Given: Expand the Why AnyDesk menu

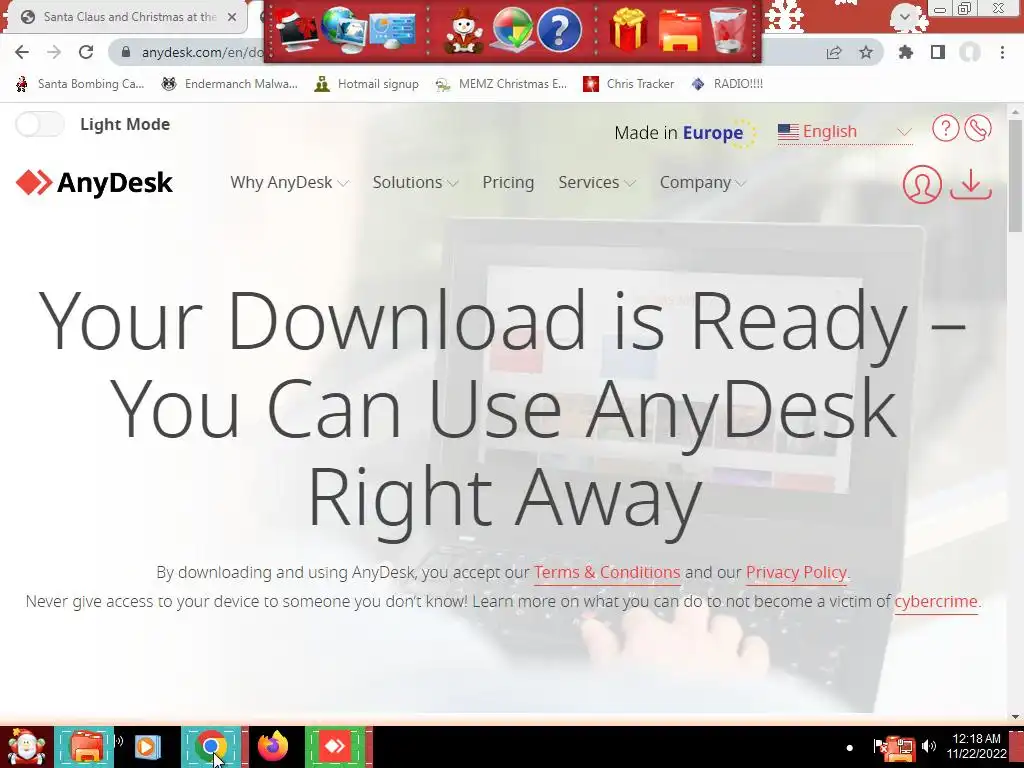Looking at the screenshot, I should tap(289, 182).
